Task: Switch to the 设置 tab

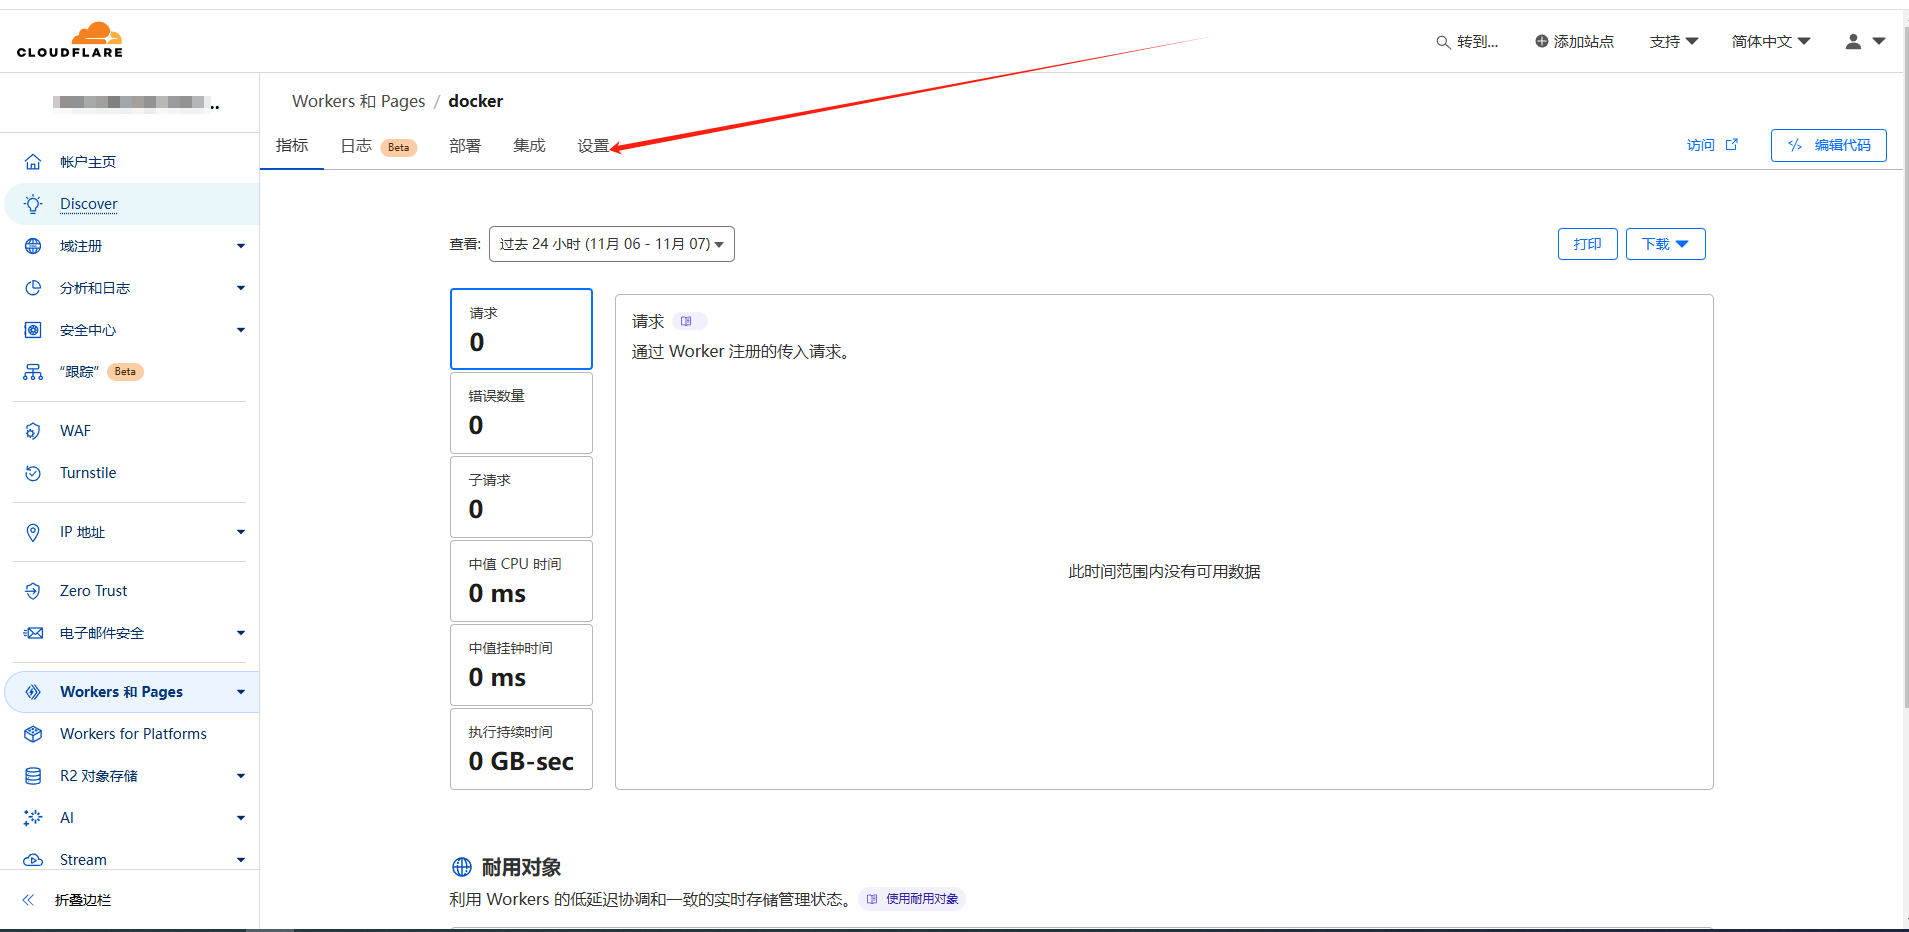Action: [x=593, y=146]
